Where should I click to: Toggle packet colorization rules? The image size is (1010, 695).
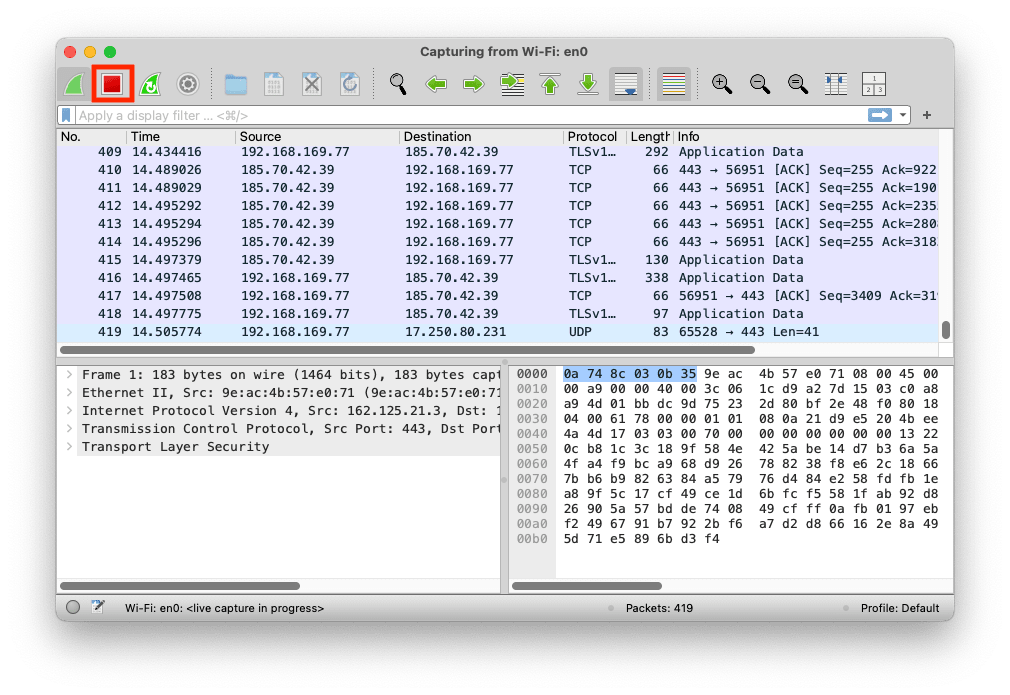pyautogui.click(x=674, y=84)
